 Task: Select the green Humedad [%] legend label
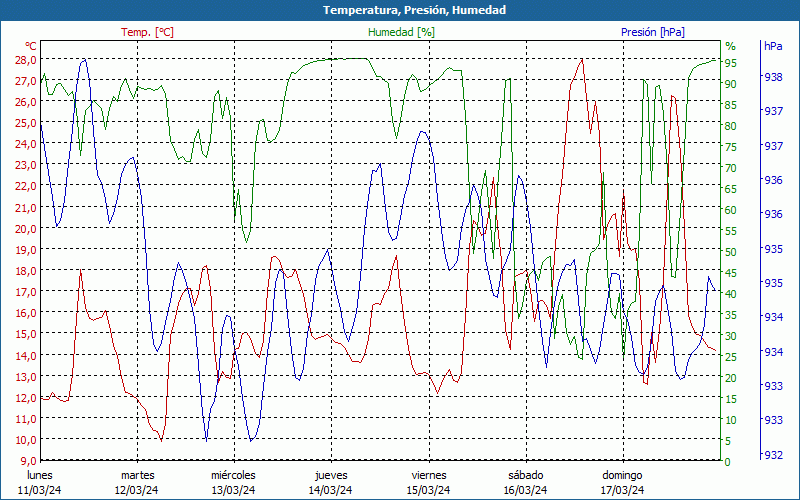pyautogui.click(x=402, y=32)
